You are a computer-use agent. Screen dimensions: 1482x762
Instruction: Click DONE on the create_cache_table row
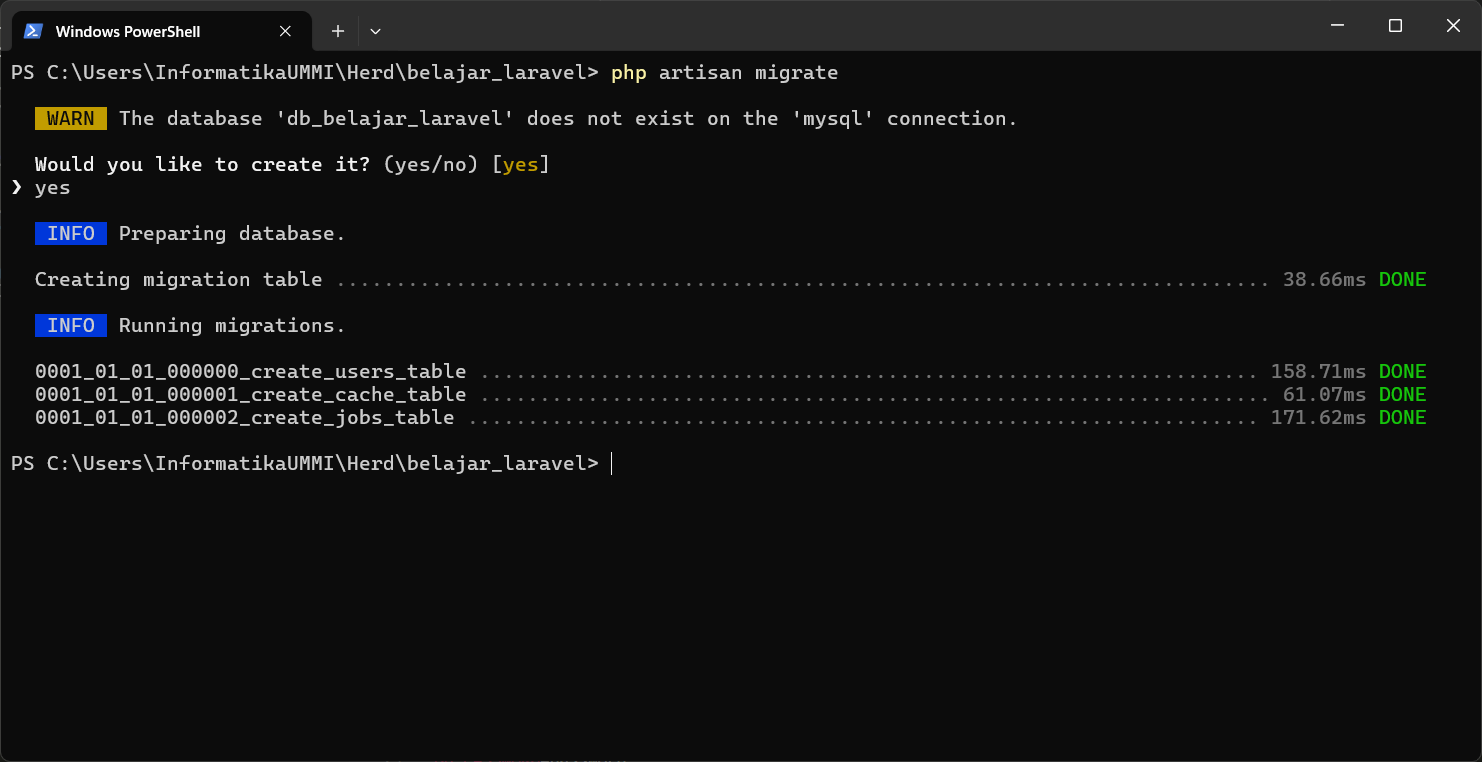1402,394
